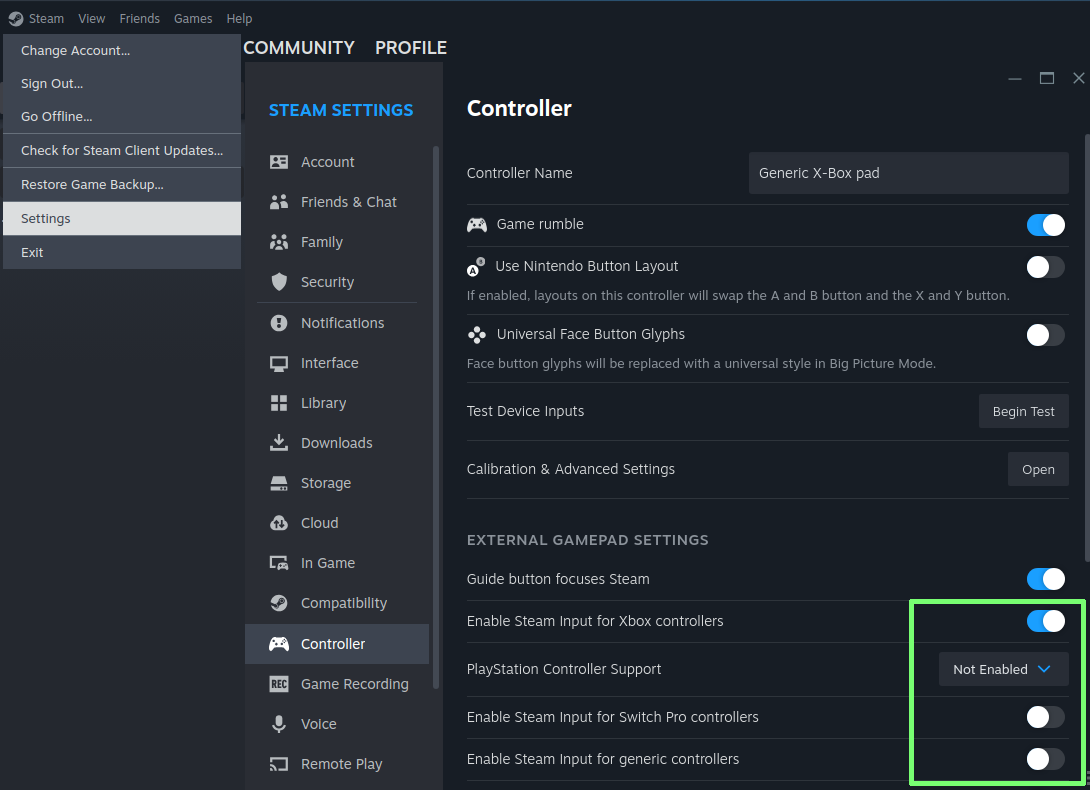
Task: Click the Downloads arrow icon
Action: tap(280, 443)
